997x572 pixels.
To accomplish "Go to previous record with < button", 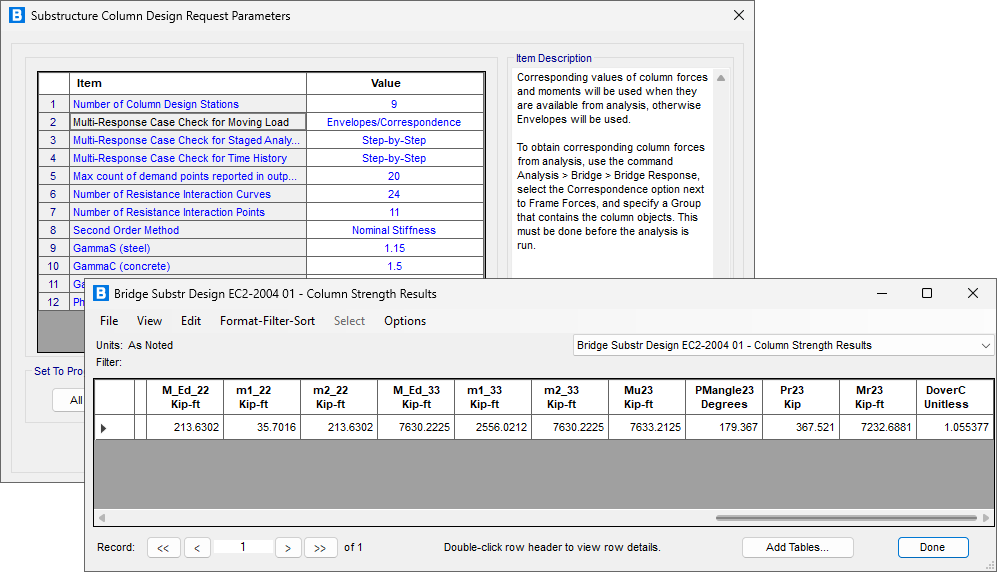I will click(x=197, y=548).
